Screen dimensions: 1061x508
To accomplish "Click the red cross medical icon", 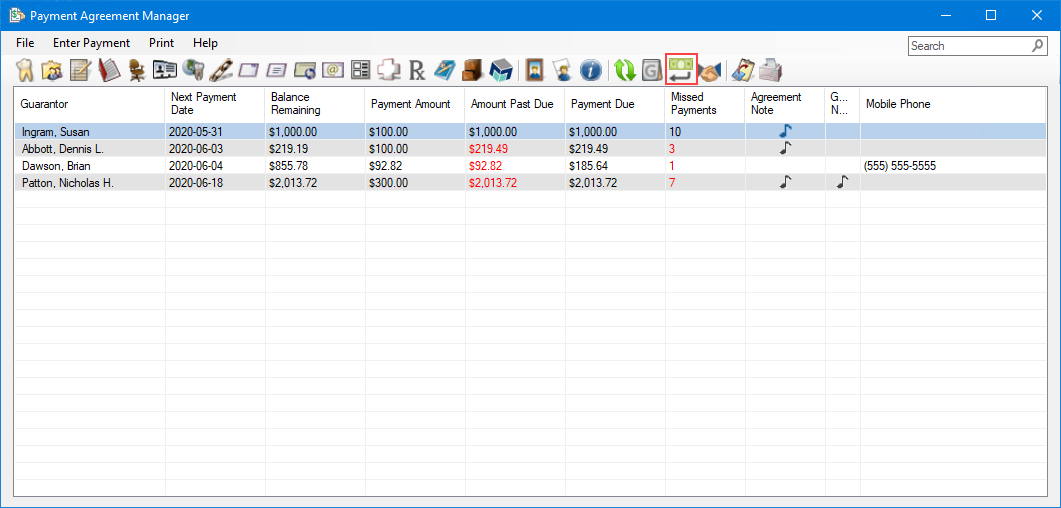I will pyautogui.click(x=389, y=70).
